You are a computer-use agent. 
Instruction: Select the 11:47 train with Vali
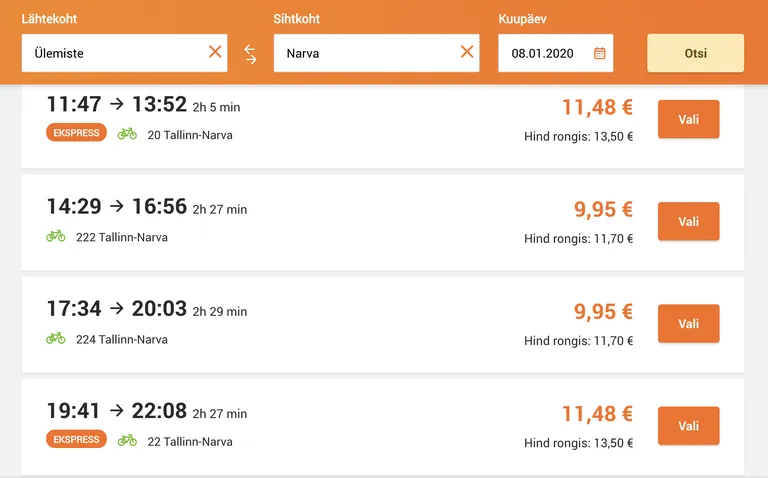(x=689, y=119)
